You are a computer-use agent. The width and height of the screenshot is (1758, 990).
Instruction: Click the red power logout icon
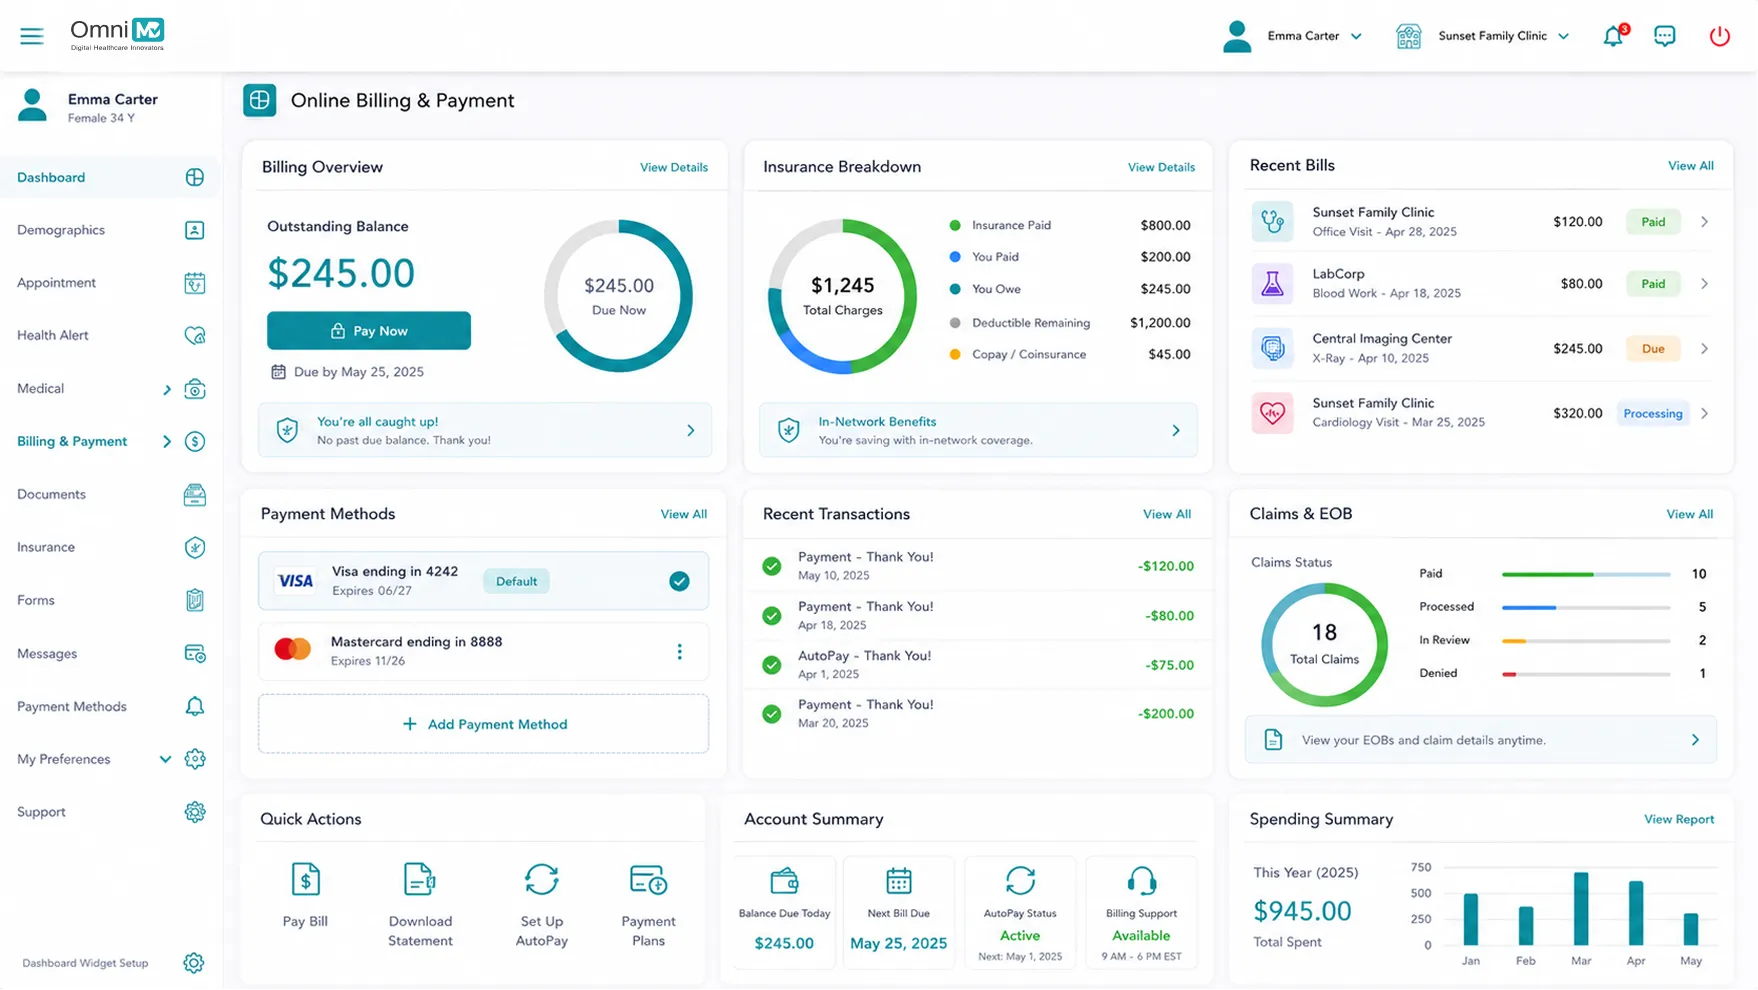click(x=1719, y=36)
